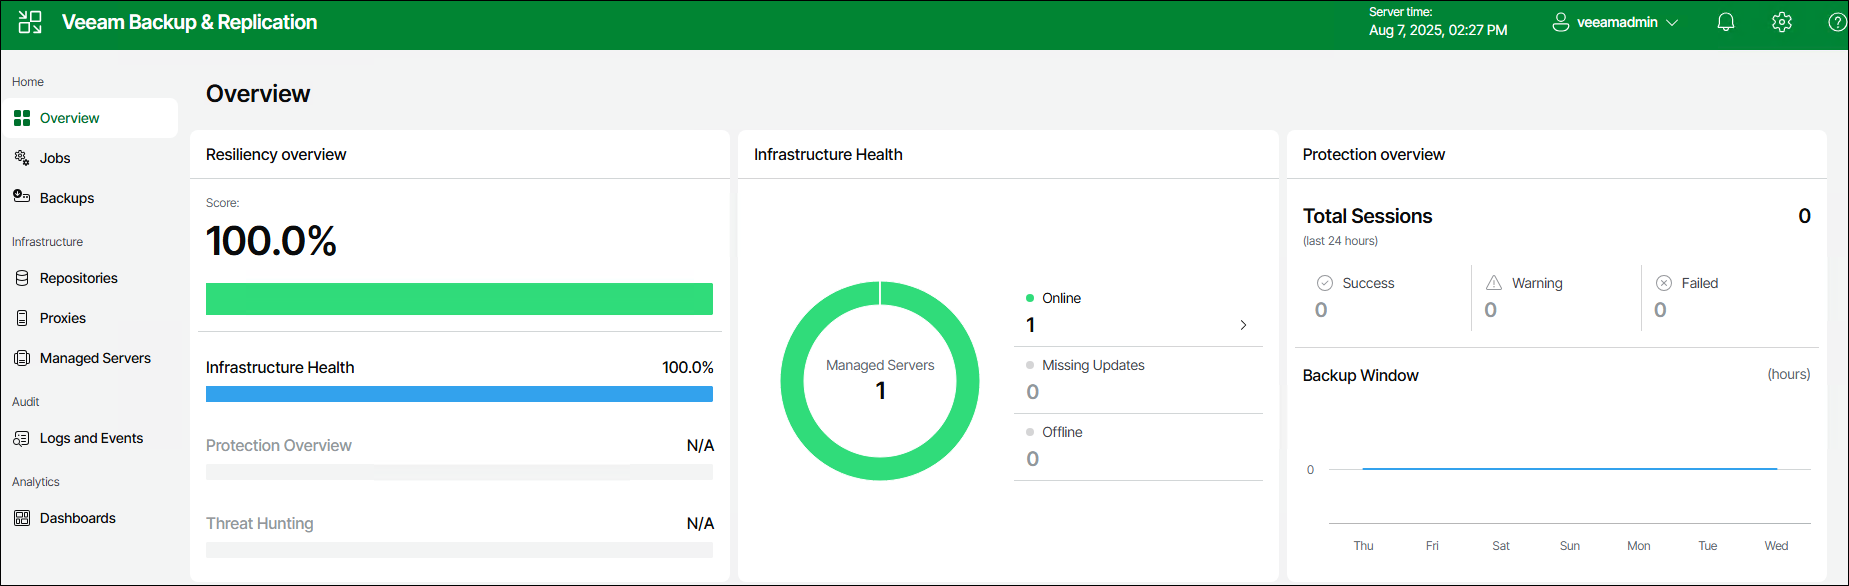The image size is (1849, 586).
Task: Click the Repositories database icon
Action: click(22, 278)
